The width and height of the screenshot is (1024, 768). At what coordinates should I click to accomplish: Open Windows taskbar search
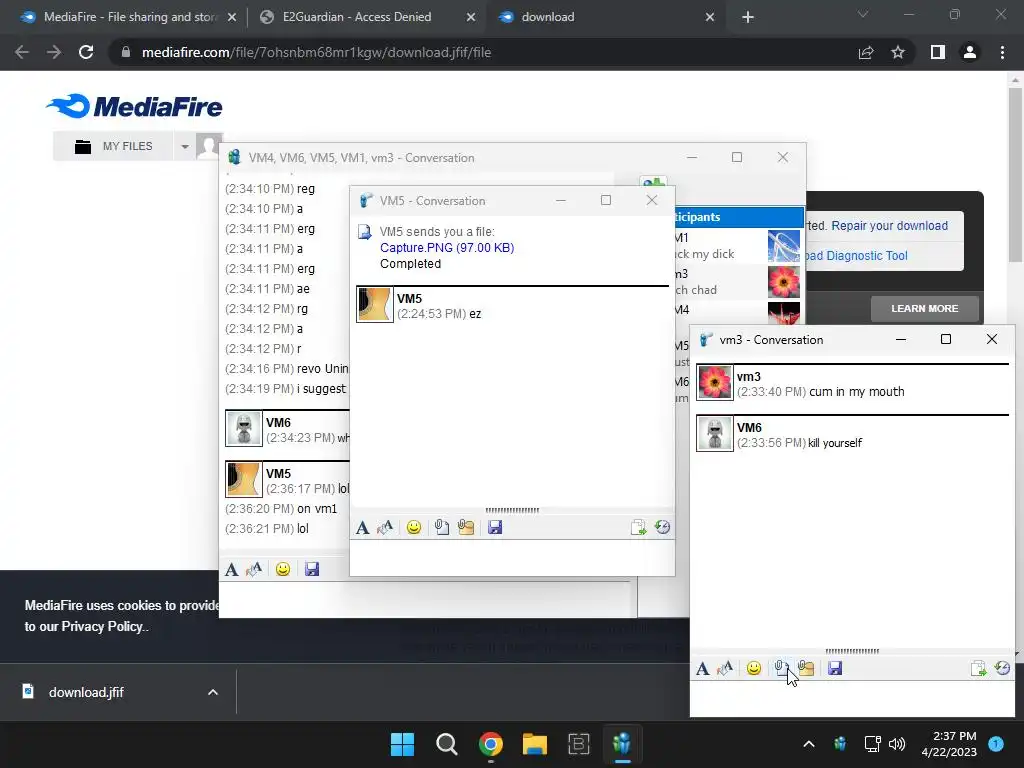447,744
